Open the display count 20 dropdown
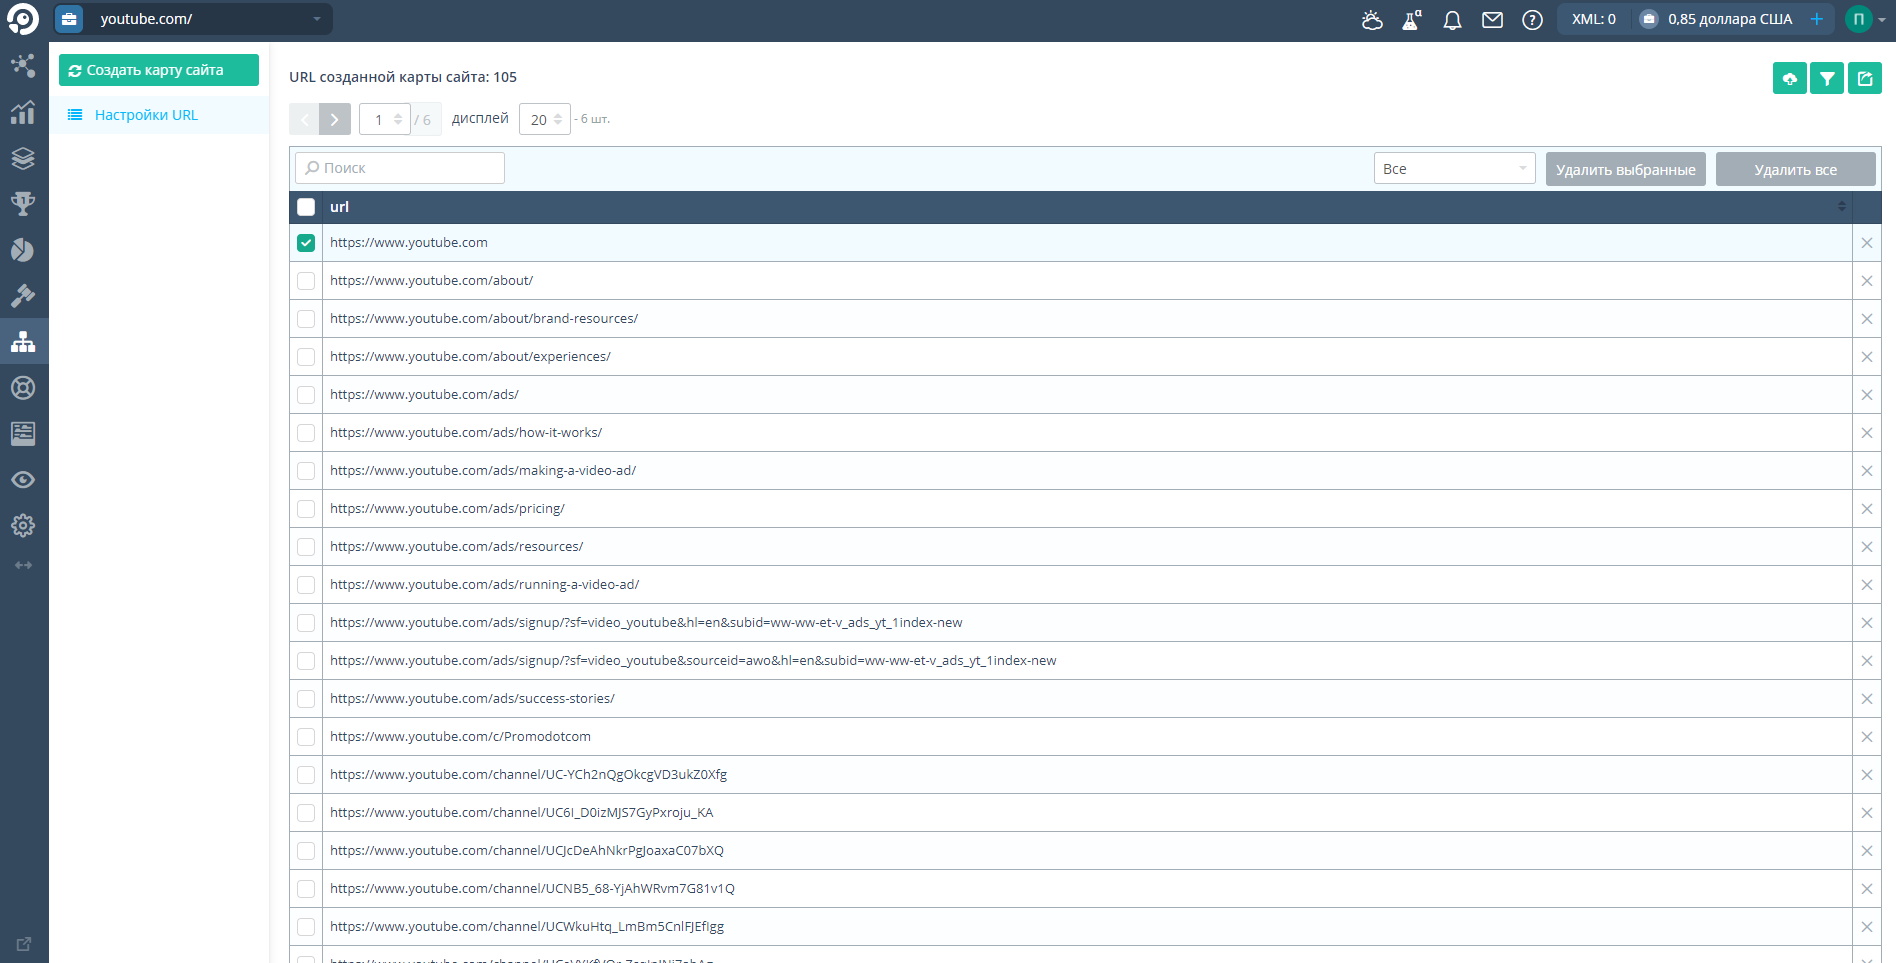This screenshot has width=1896, height=963. coord(545,119)
